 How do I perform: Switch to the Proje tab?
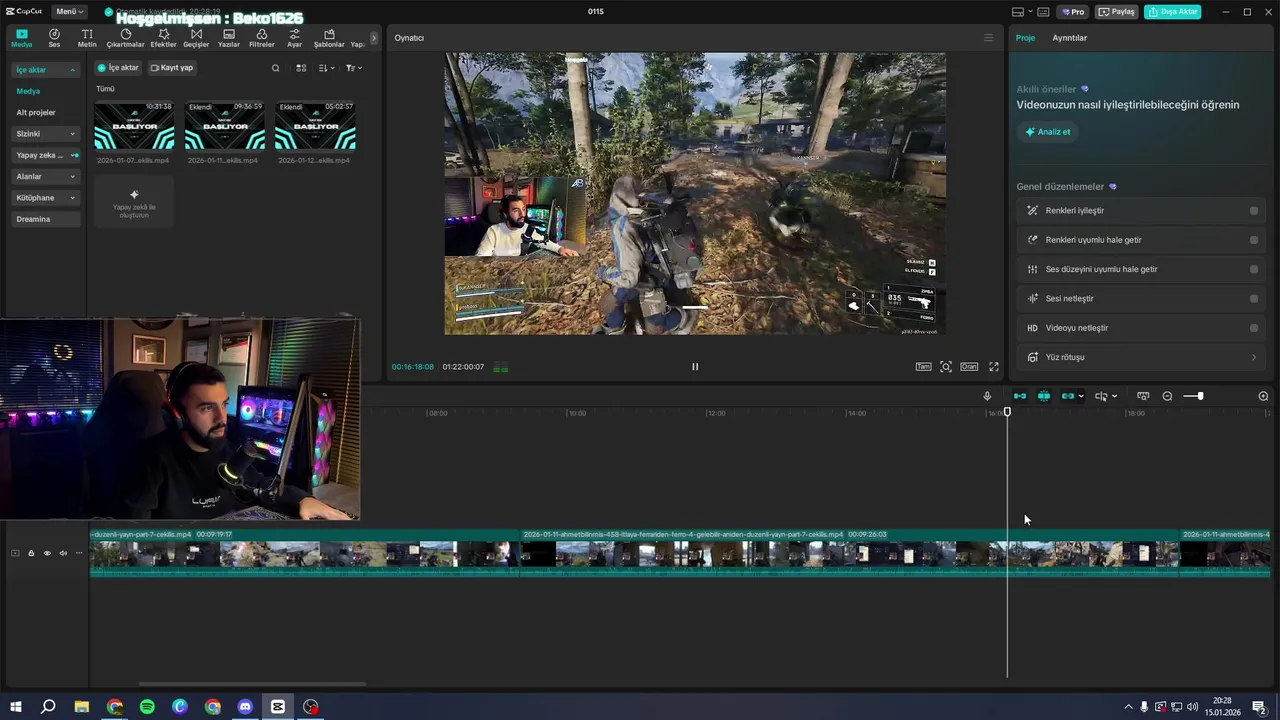pyautogui.click(x=1026, y=38)
